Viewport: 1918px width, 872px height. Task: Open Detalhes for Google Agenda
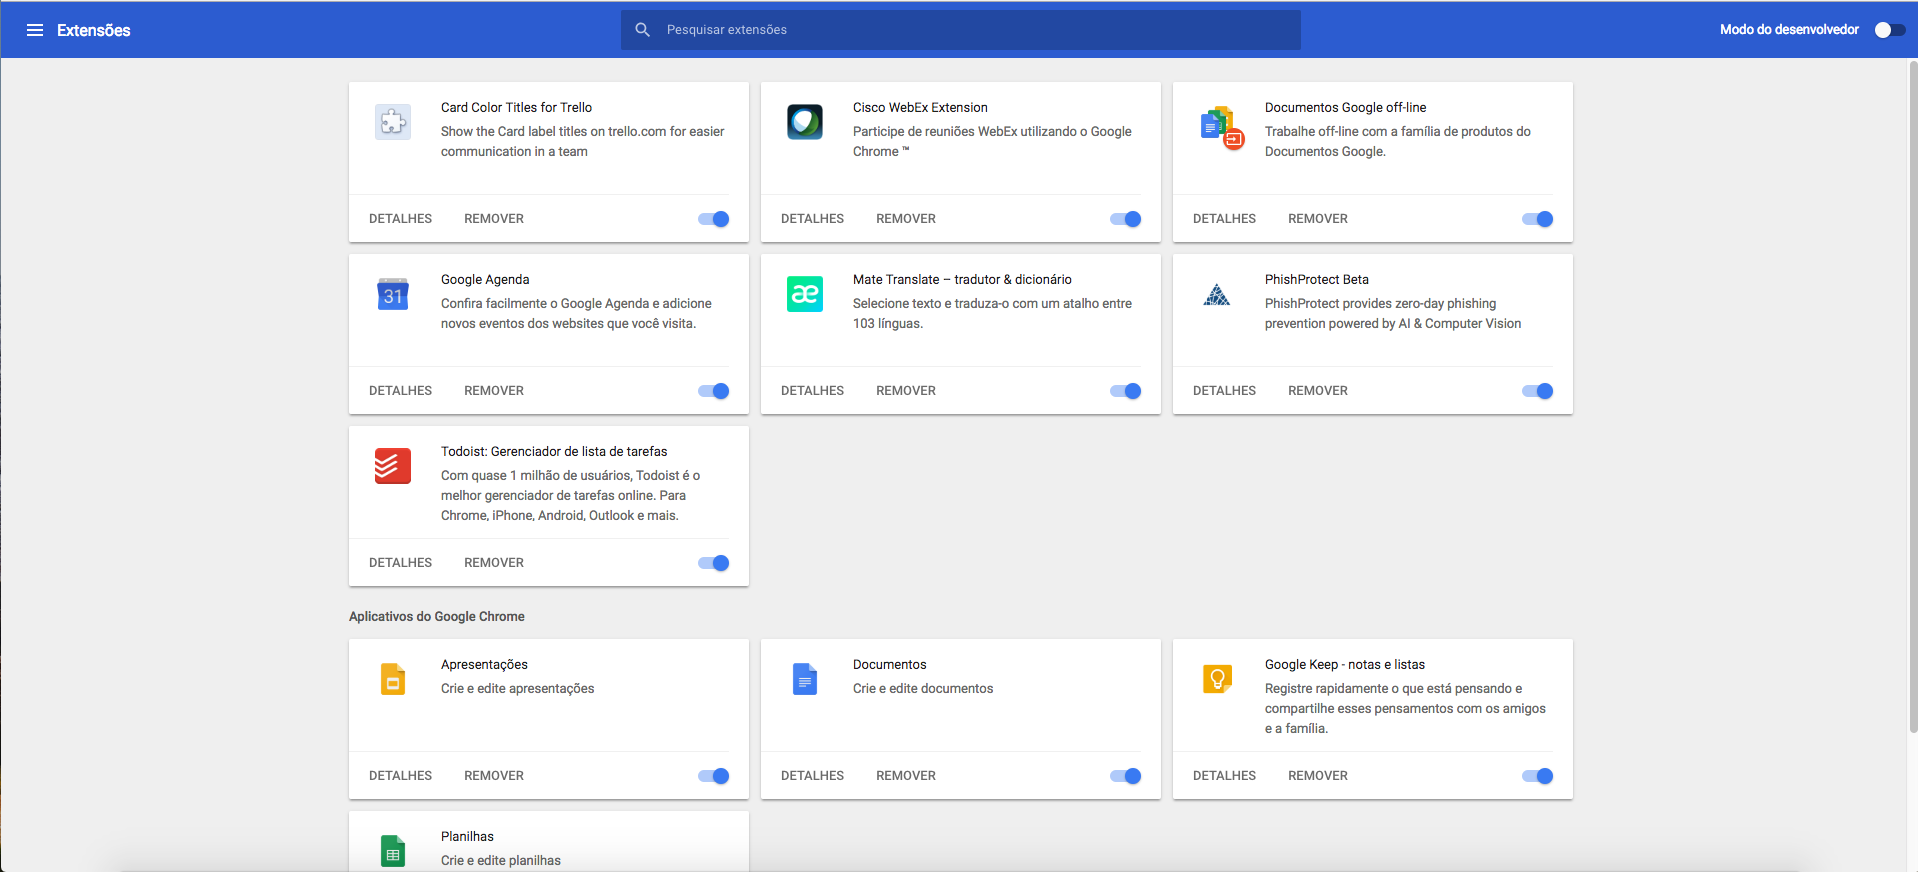tap(400, 391)
